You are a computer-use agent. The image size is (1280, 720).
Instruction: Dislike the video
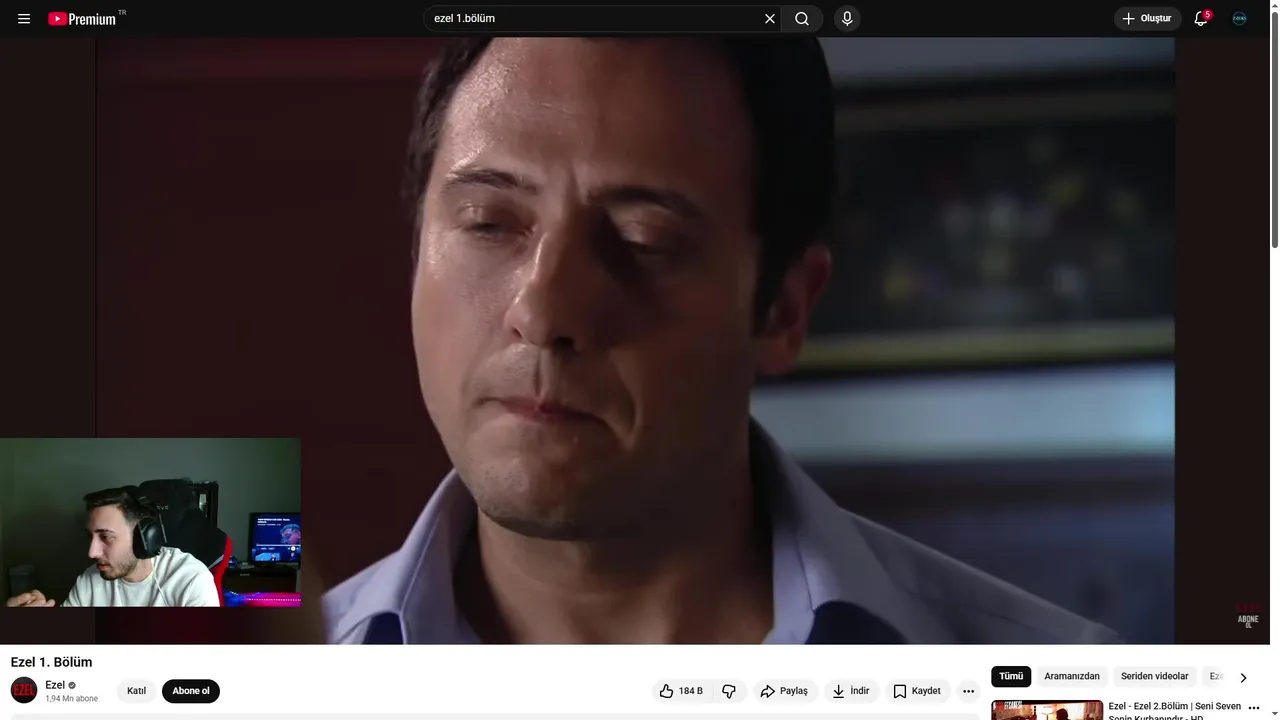click(729, 691)
